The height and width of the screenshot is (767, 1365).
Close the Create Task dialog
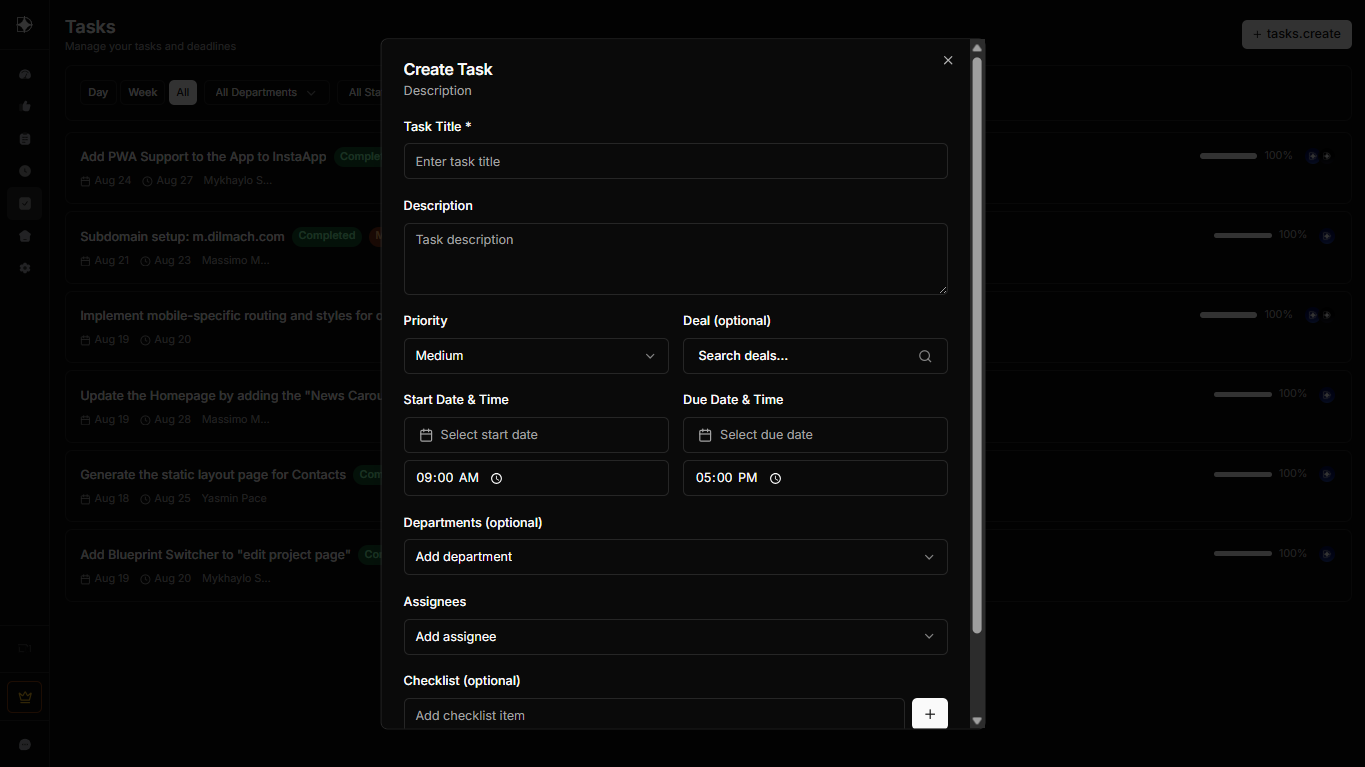coord(948,60)
